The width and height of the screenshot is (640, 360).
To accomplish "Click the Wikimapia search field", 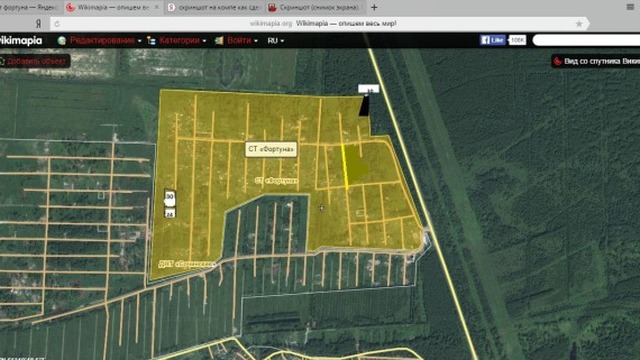I will click(x=587, y=40).
